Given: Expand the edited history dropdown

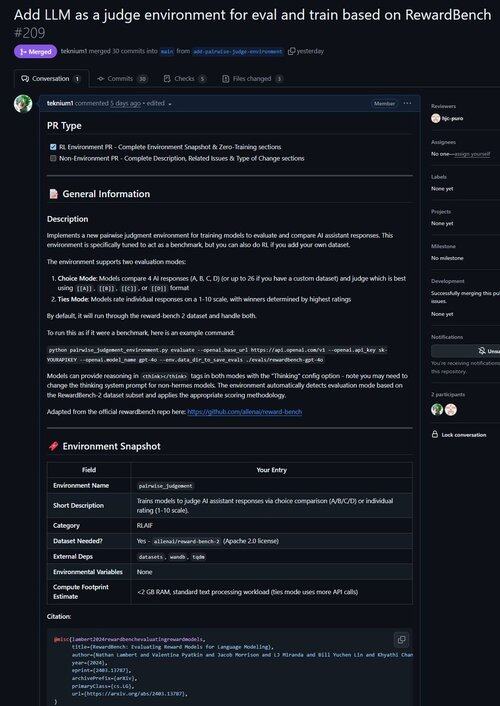Looking at the screenshot, I should (x=170, y=104).
